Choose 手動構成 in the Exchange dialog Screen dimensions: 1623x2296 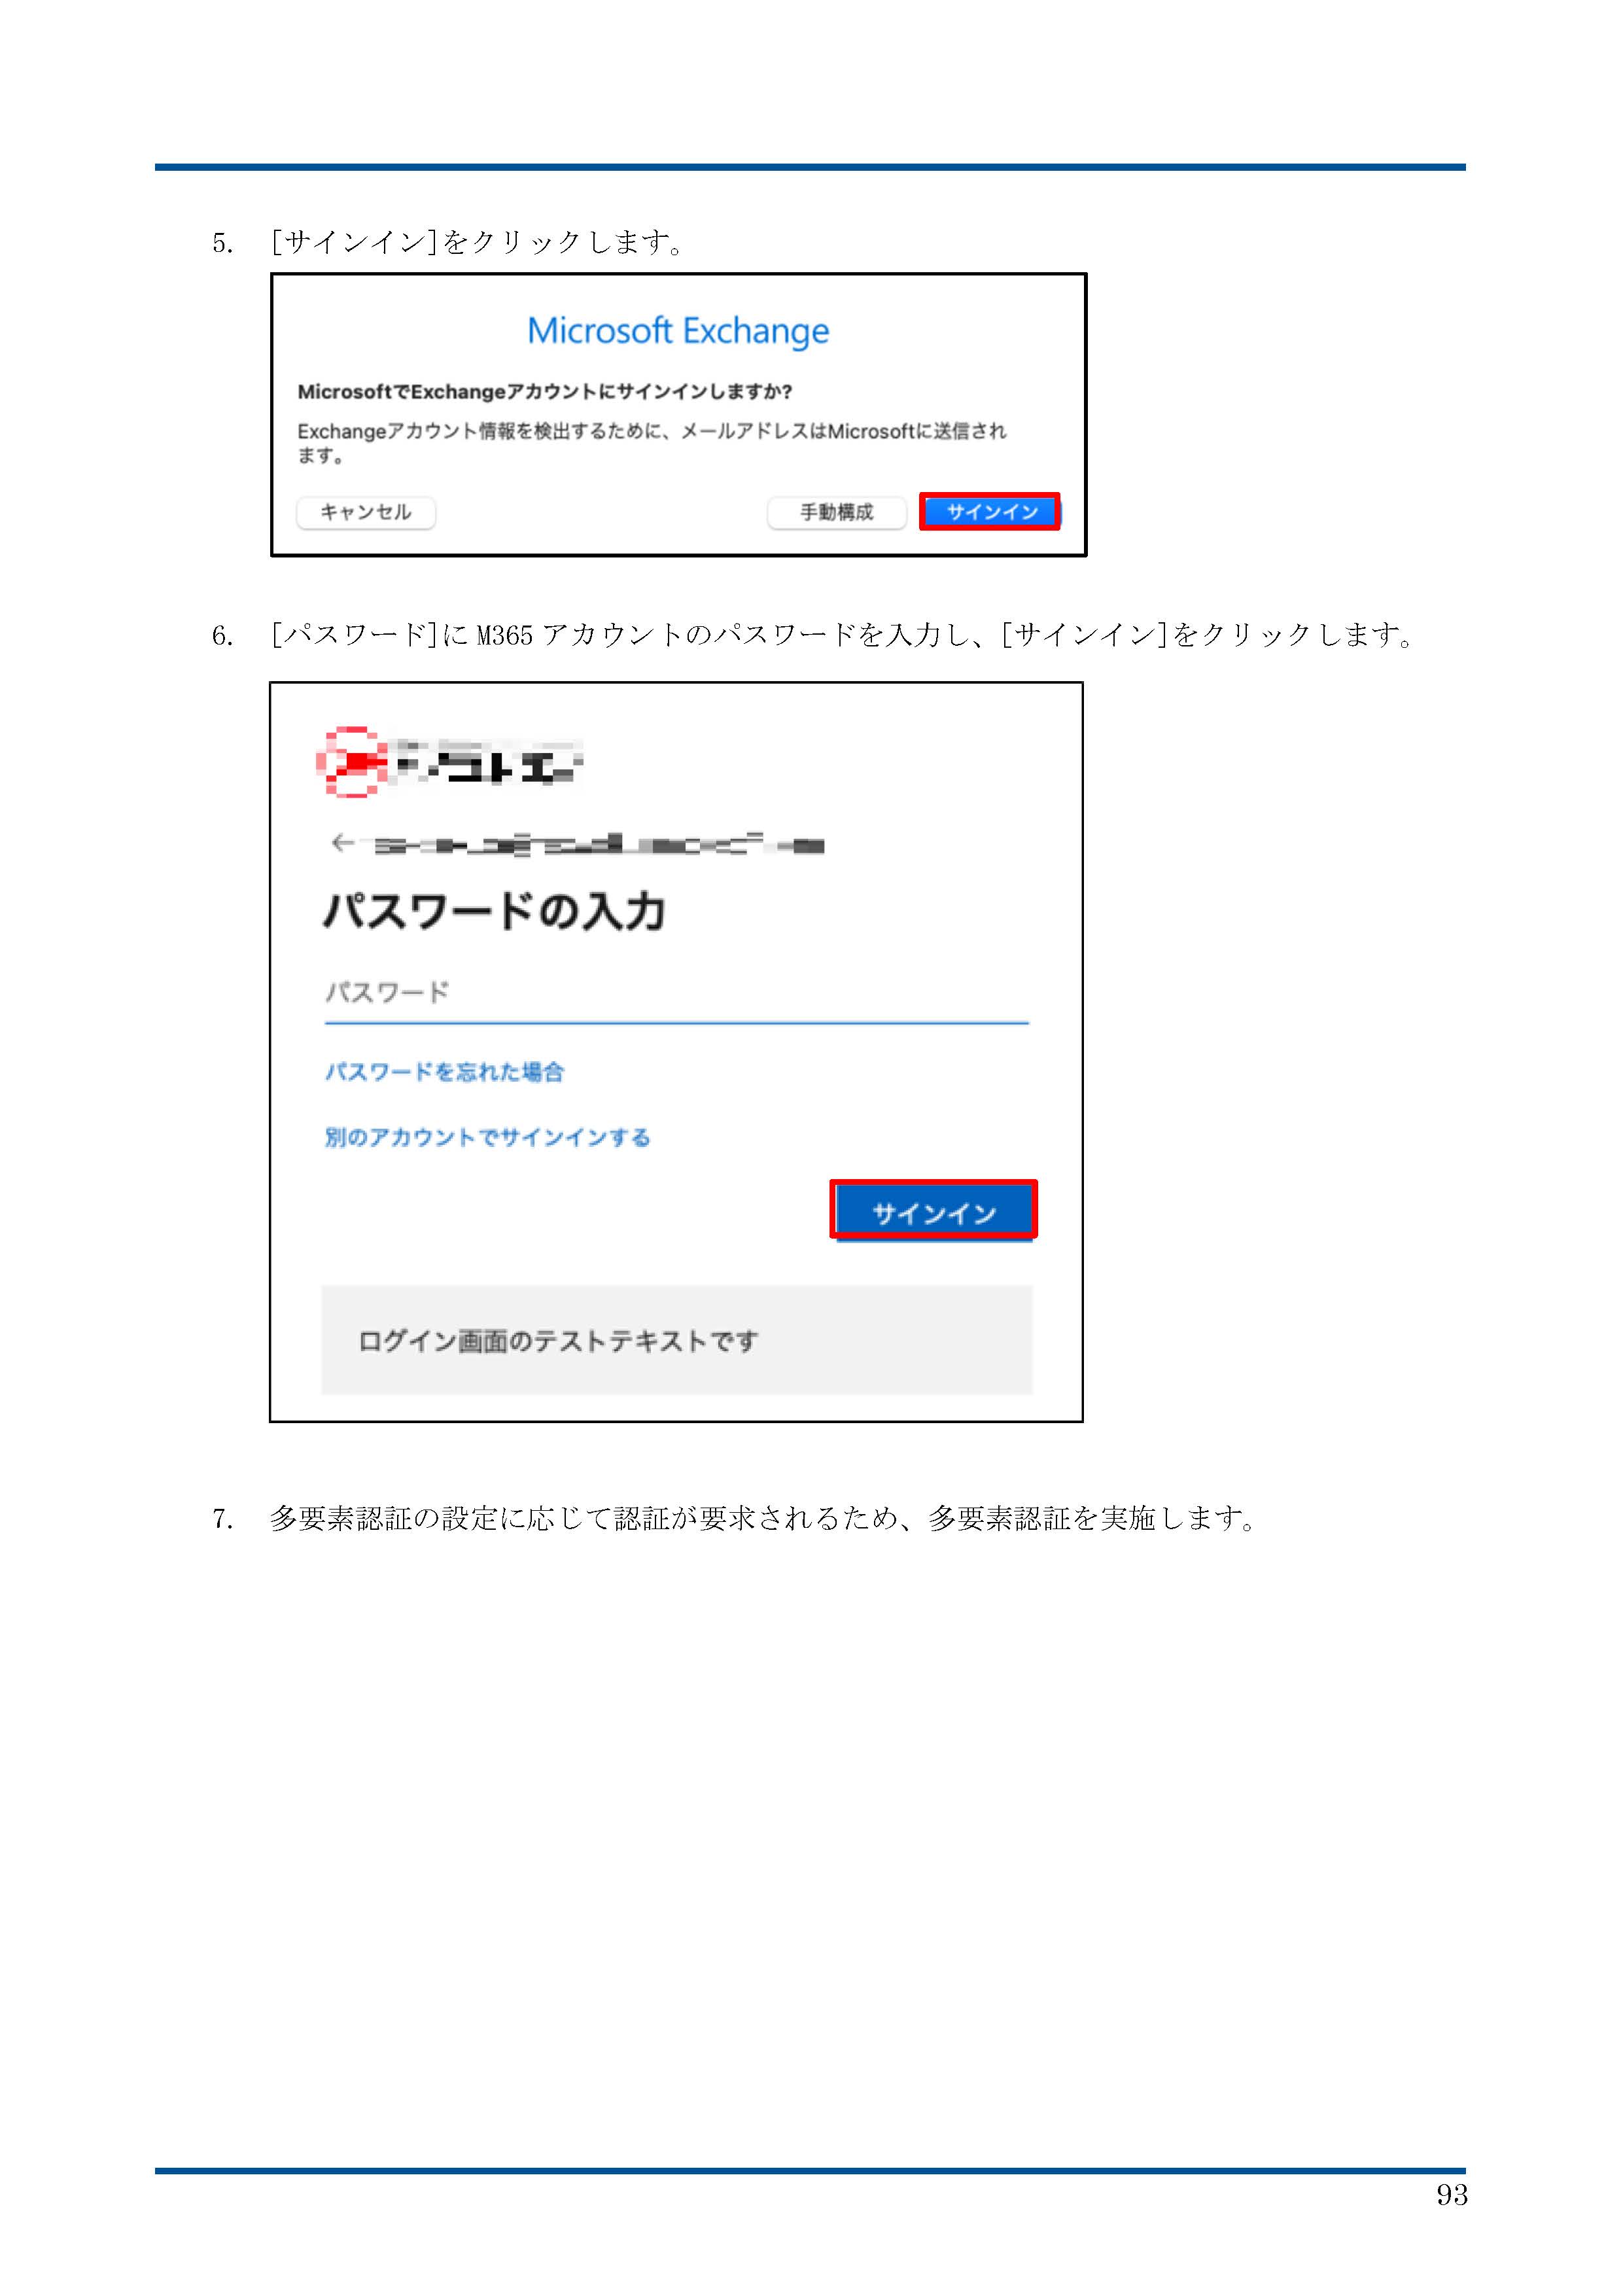[x=836, y=512]
